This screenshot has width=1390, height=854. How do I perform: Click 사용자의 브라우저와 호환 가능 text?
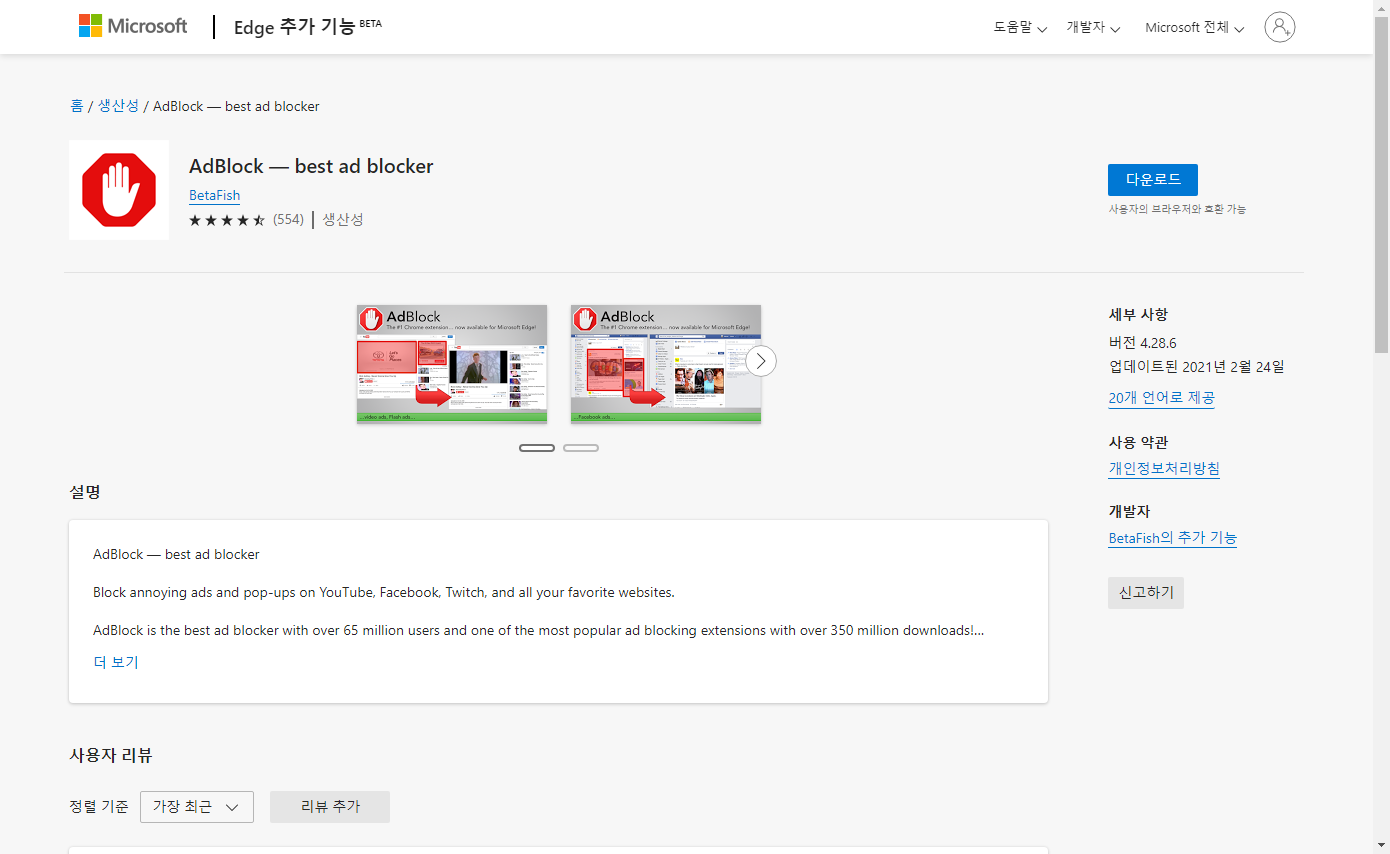click(1177, 209)
